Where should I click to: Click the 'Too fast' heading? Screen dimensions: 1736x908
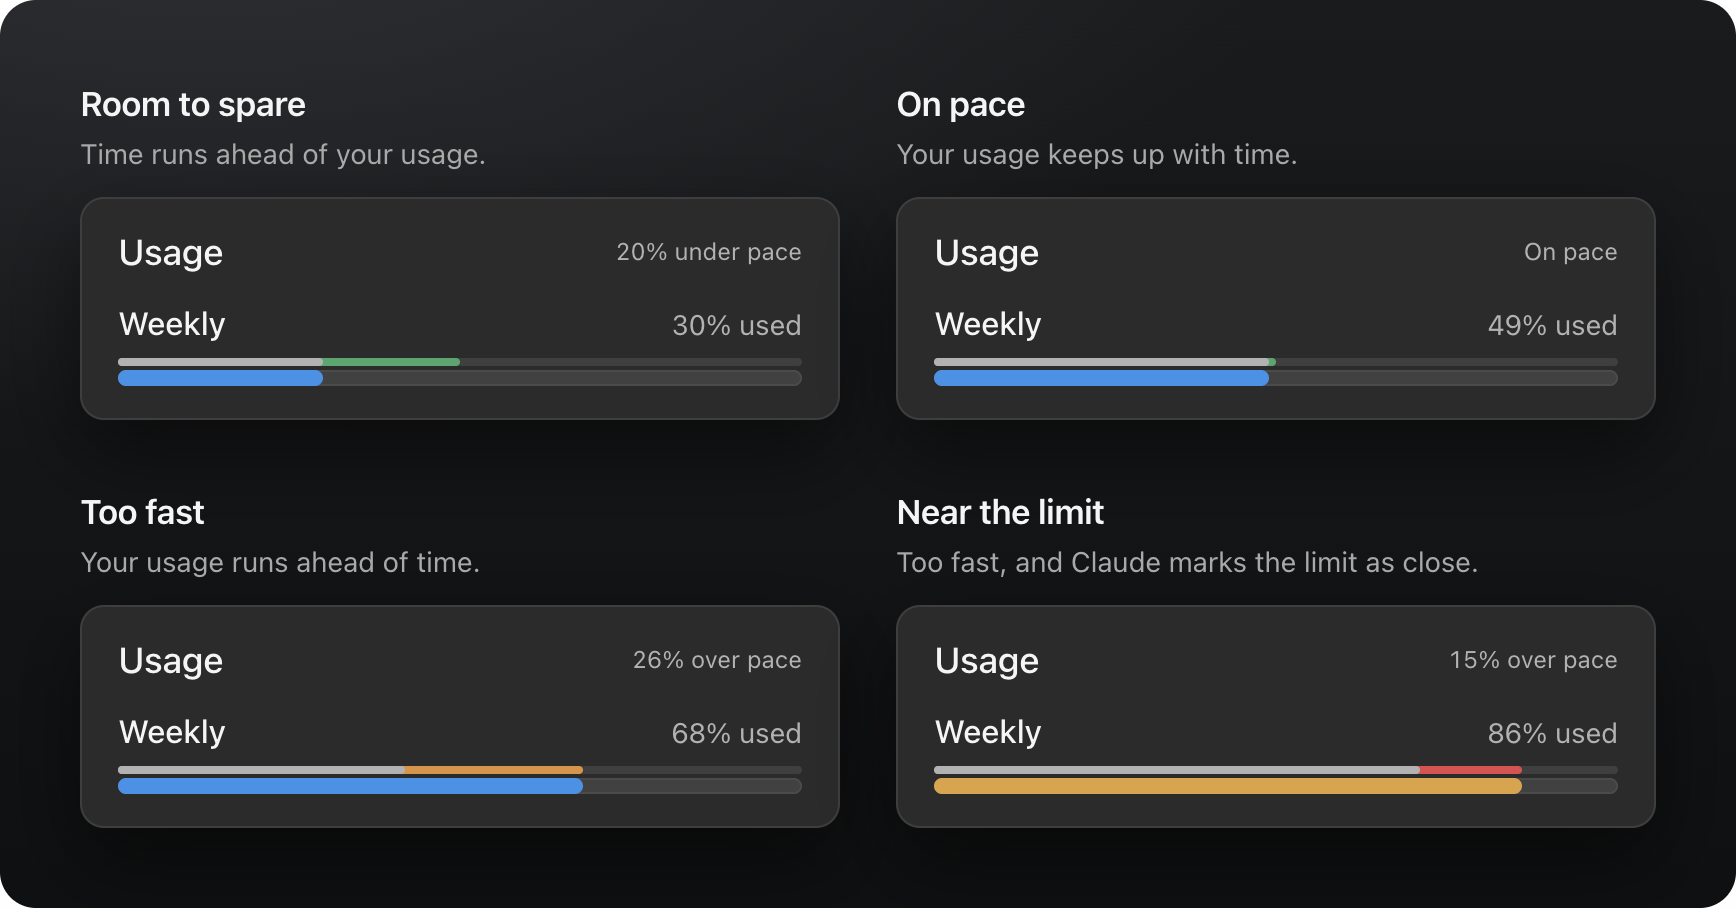pyautogui.click(x=143, y=513)
